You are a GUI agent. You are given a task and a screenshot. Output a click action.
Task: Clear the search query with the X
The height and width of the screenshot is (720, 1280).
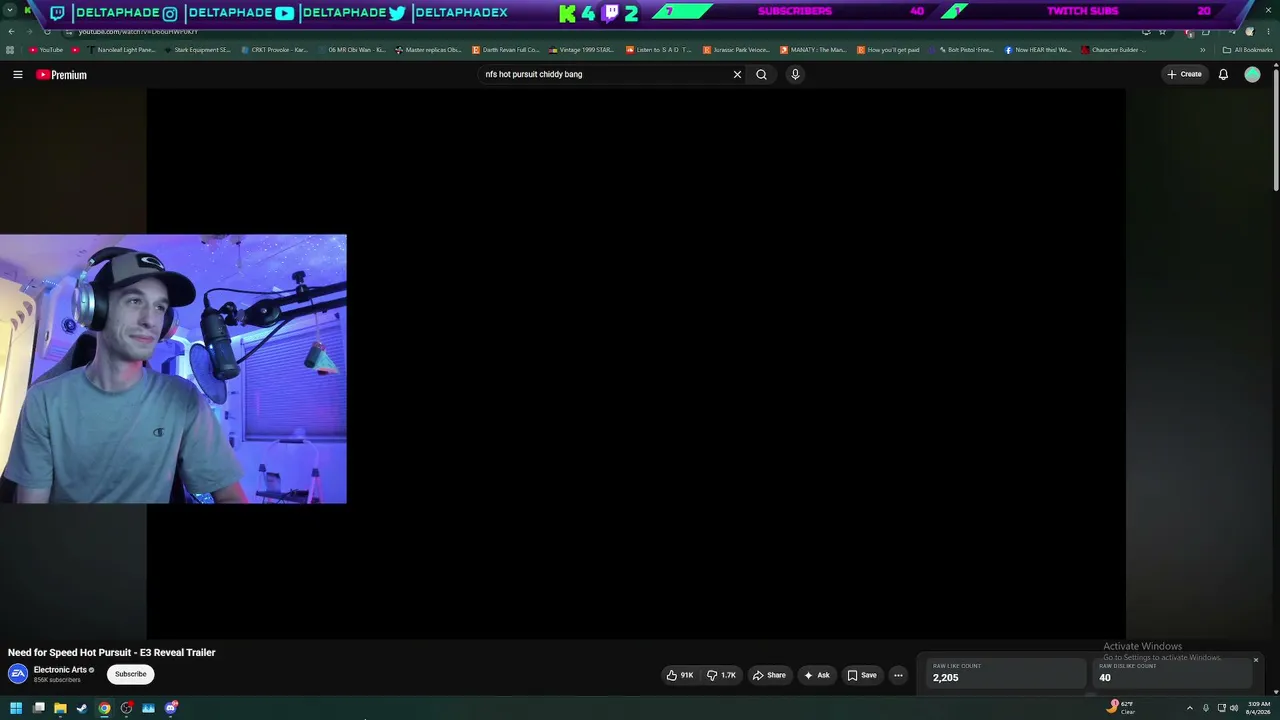737,74
